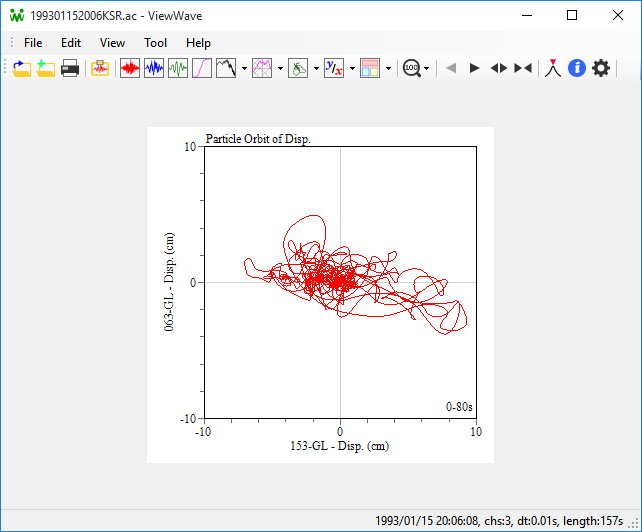Open the waveform case icon

pos(100,68)
